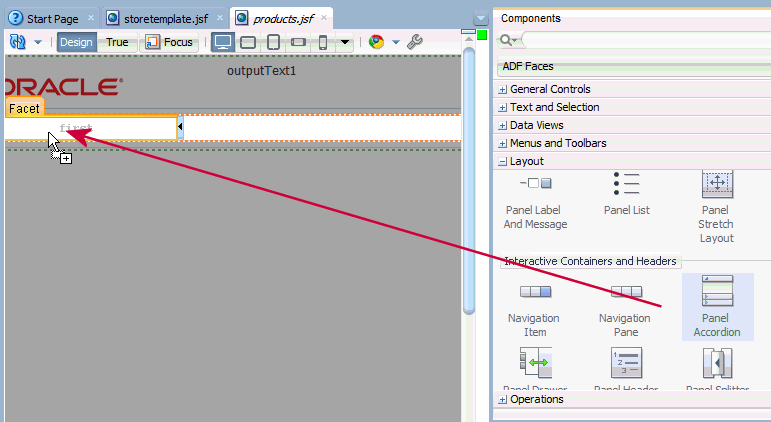Select the portrait tablet preview size

[x=273, y=42]
